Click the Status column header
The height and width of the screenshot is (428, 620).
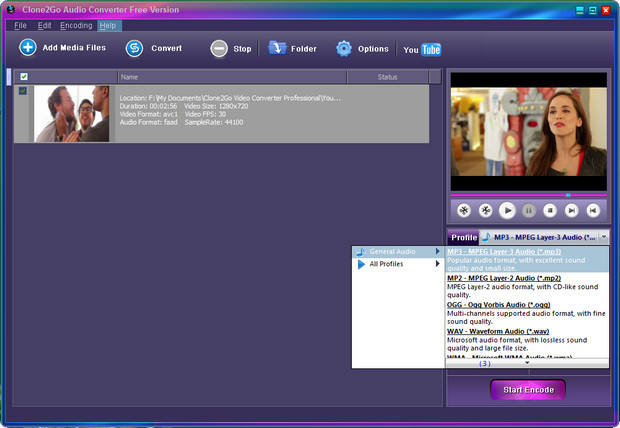388,77
